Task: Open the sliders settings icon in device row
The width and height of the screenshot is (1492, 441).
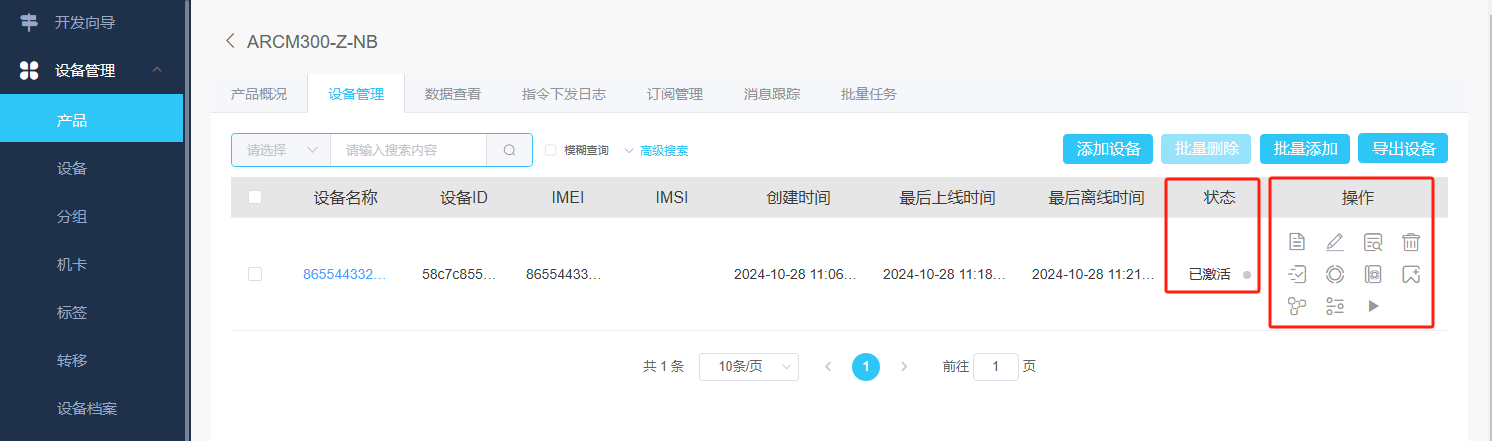Action: 1335,306
